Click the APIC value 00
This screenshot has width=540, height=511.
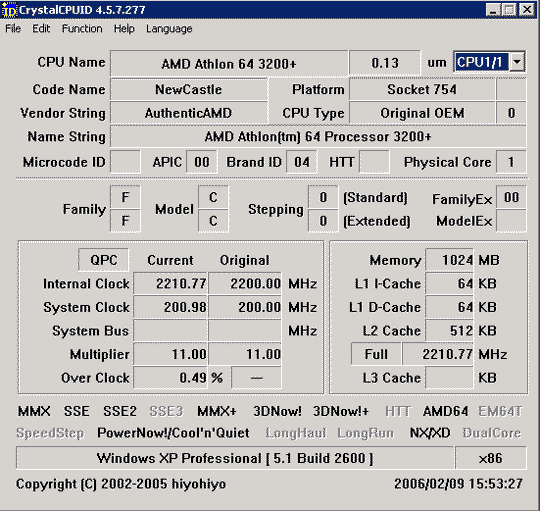coord(202,162)
